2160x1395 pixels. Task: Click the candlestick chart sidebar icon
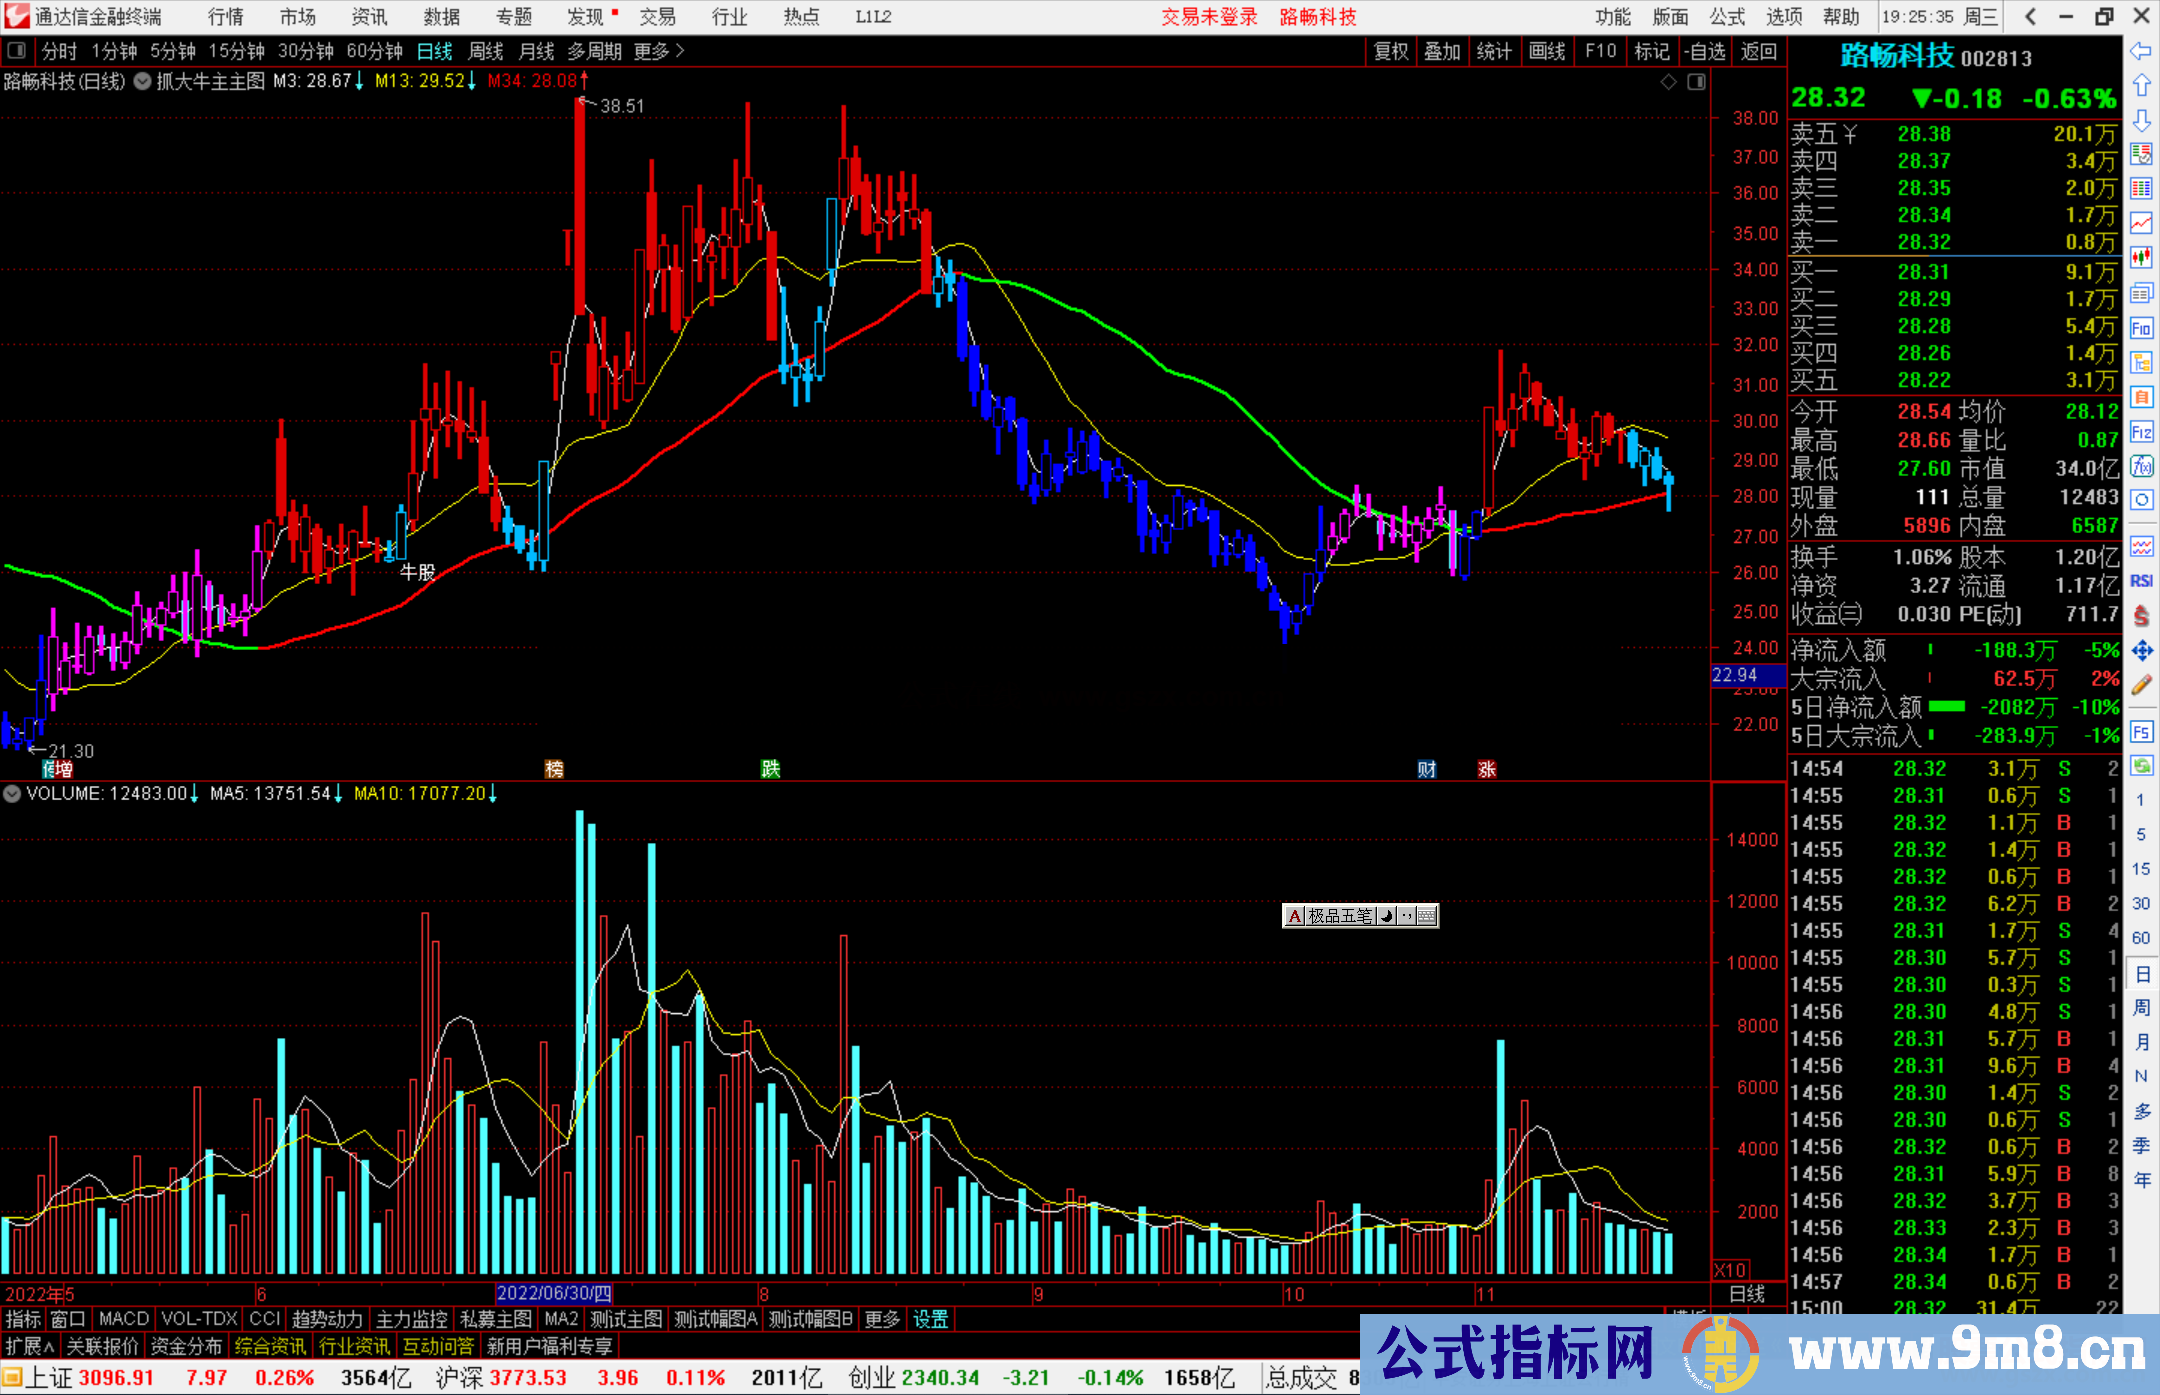click(2141, 258)
